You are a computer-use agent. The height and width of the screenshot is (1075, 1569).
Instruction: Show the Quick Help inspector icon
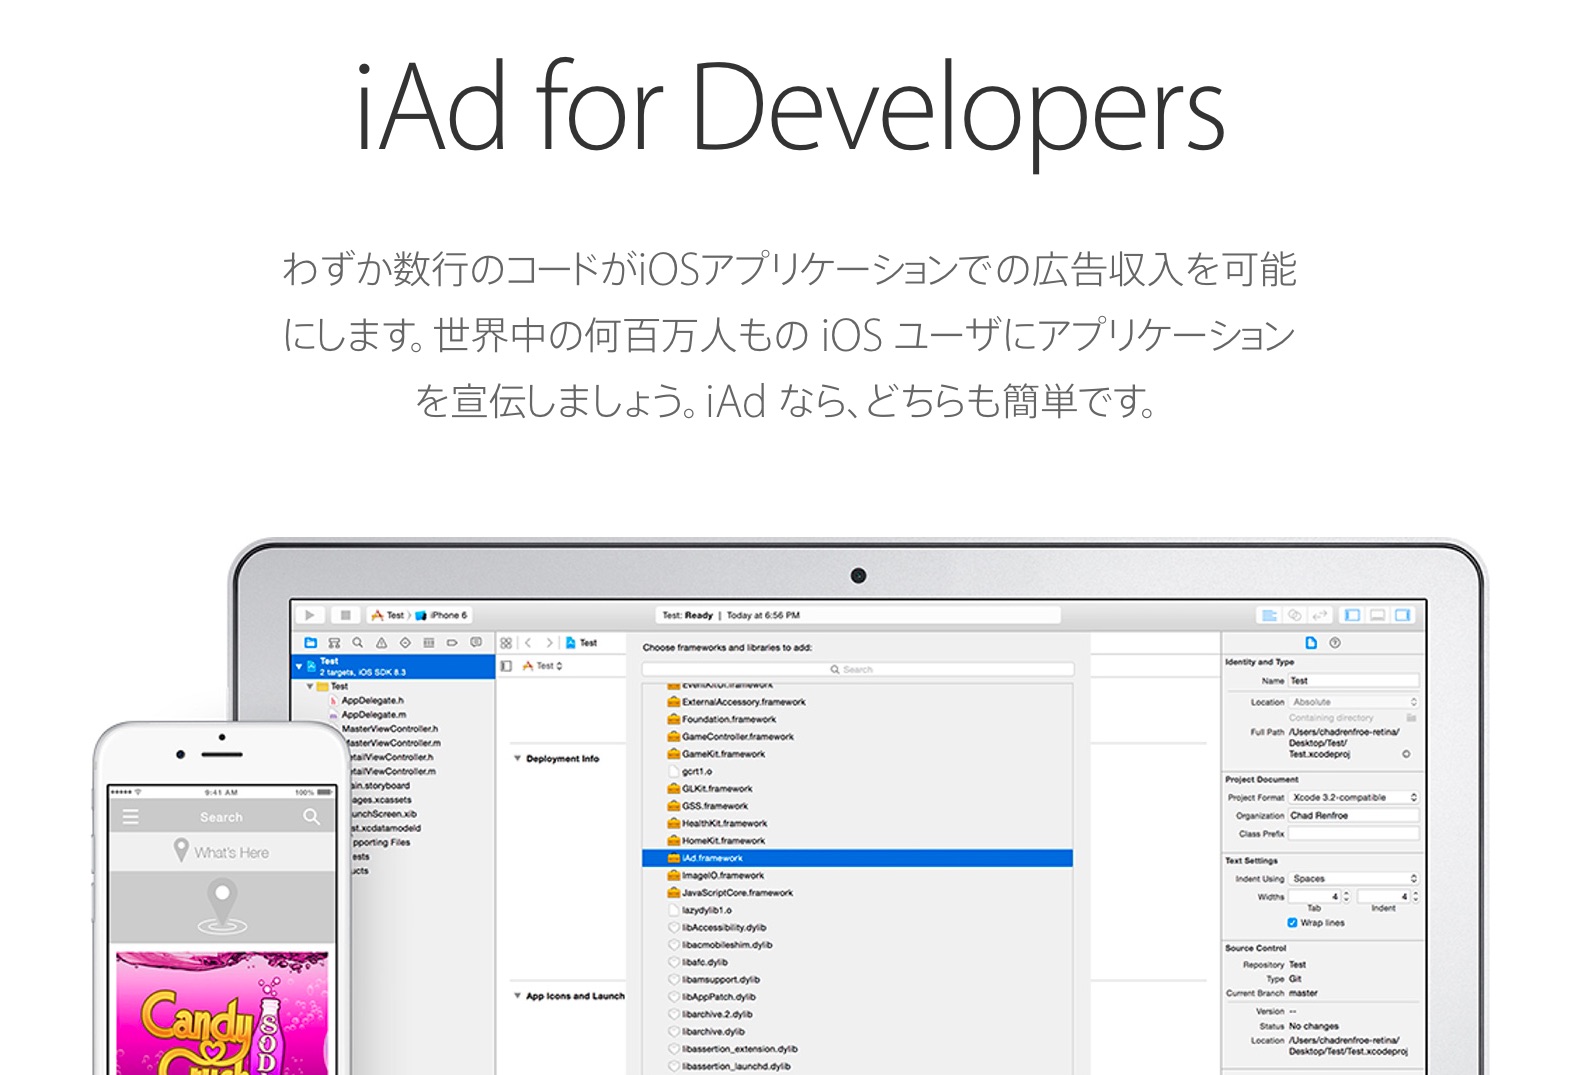[1335, 643]
